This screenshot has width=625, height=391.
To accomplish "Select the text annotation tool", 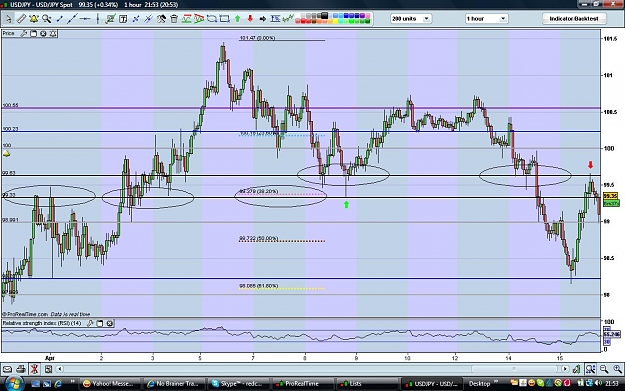I will pos(123,19).
